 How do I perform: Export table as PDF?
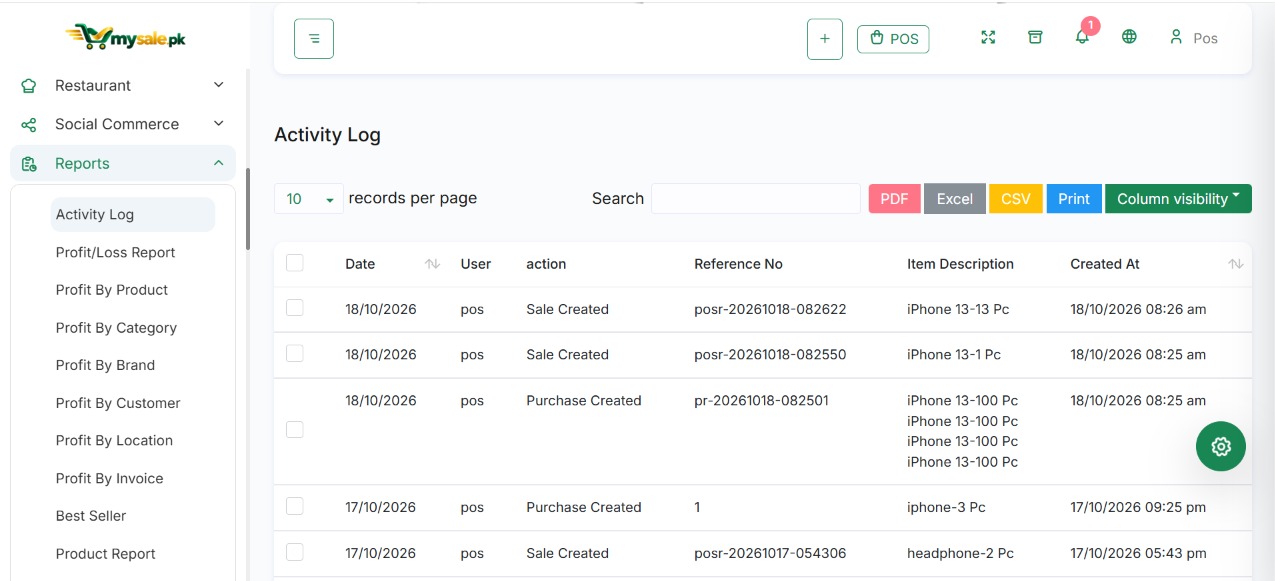[x=894, y=199]
